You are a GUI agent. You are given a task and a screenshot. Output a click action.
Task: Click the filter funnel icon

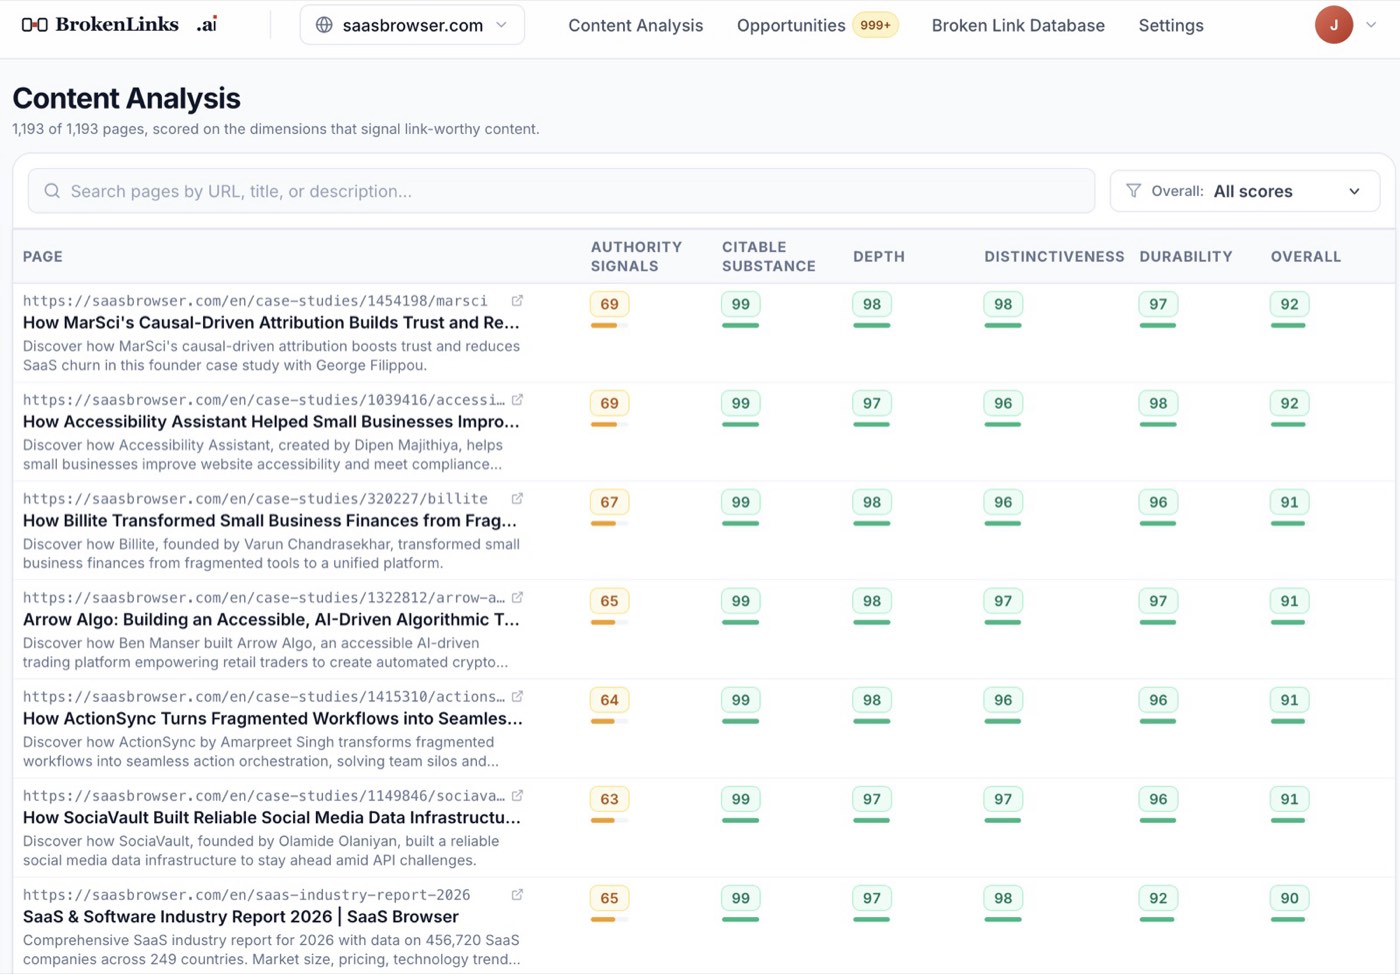tap(1133, 191)
